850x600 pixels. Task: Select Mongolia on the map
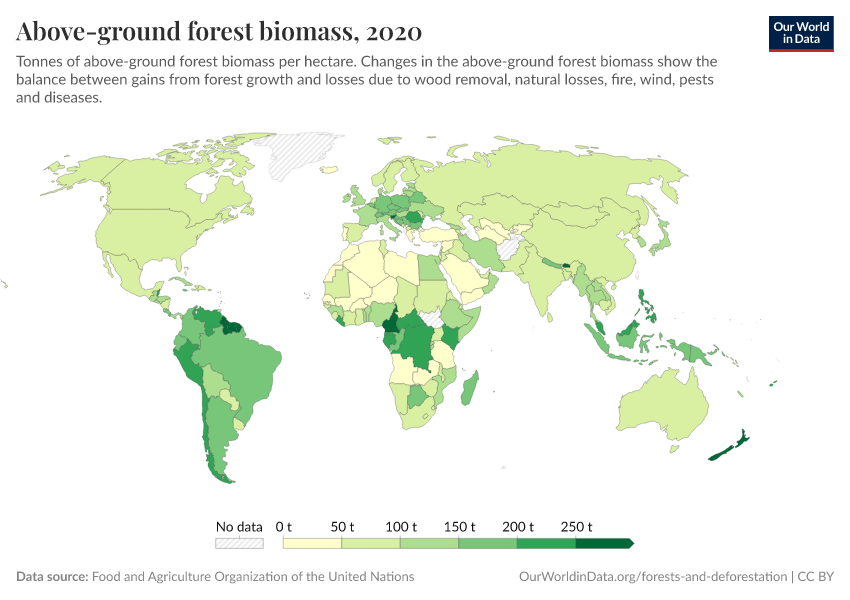(577, 214)
